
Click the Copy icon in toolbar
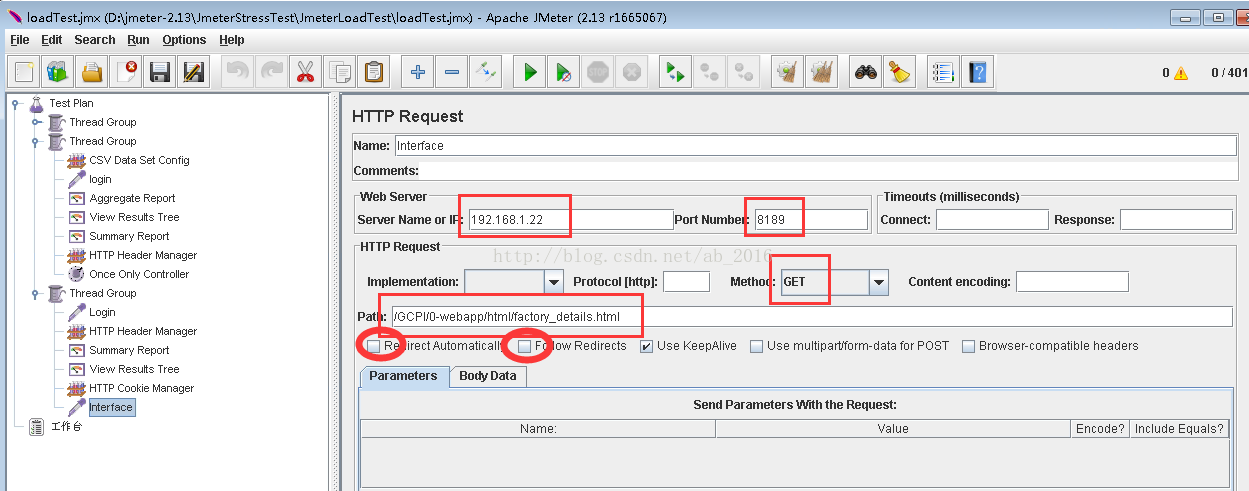point(340,72)
